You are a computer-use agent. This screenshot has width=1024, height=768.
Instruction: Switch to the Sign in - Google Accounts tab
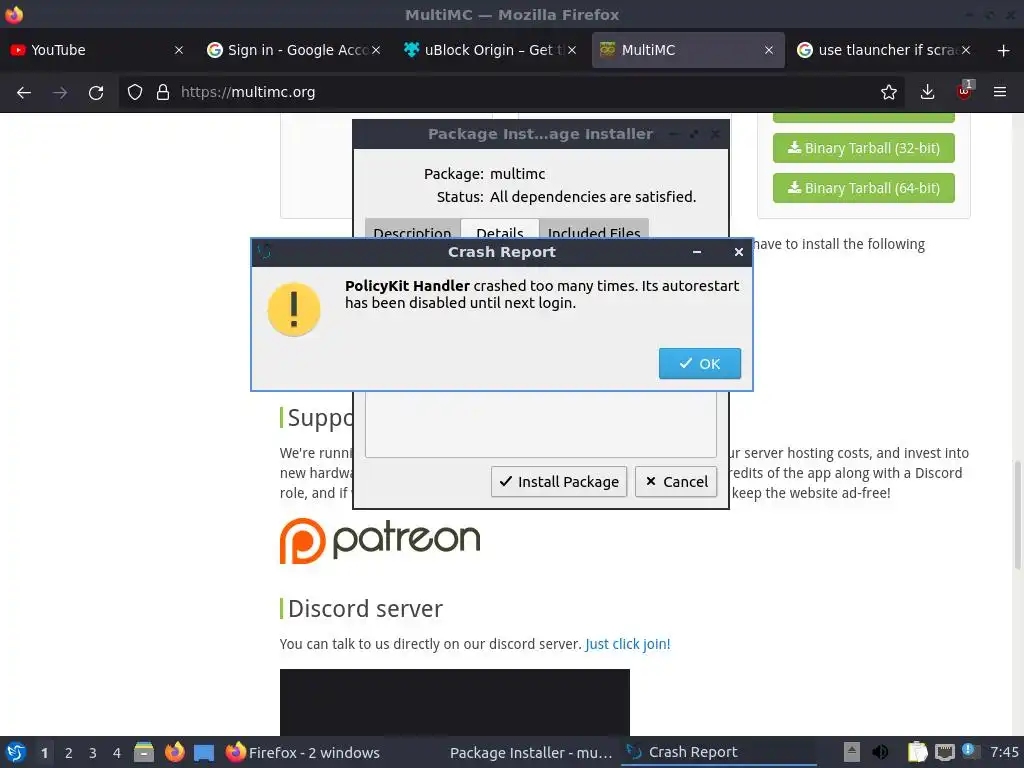pos(294,50)
